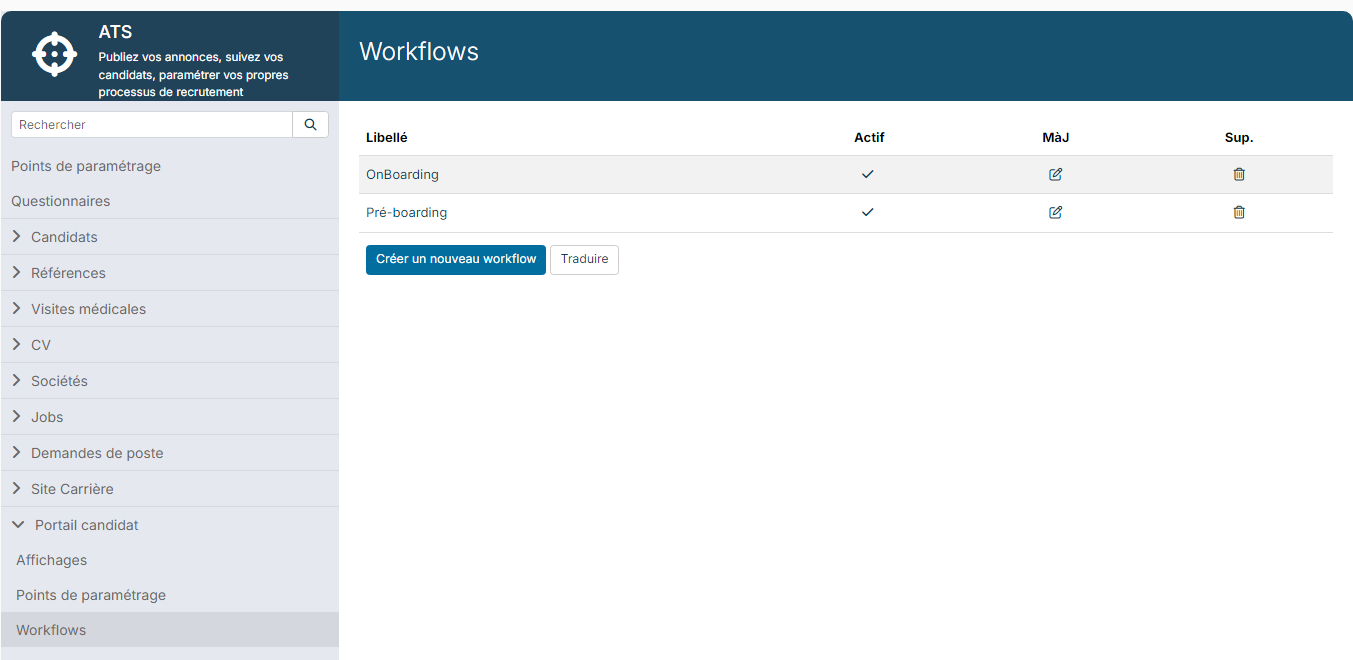Open Affichages under Portail candidat

[x=52, y=560]
